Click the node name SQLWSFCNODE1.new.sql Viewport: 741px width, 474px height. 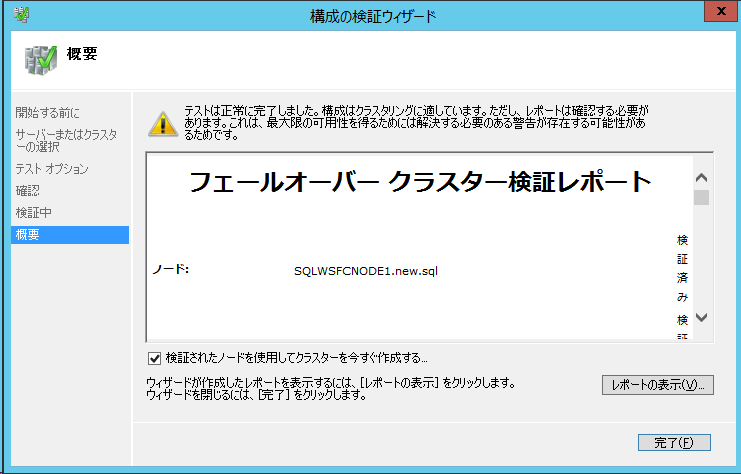(x=366, y=270)
